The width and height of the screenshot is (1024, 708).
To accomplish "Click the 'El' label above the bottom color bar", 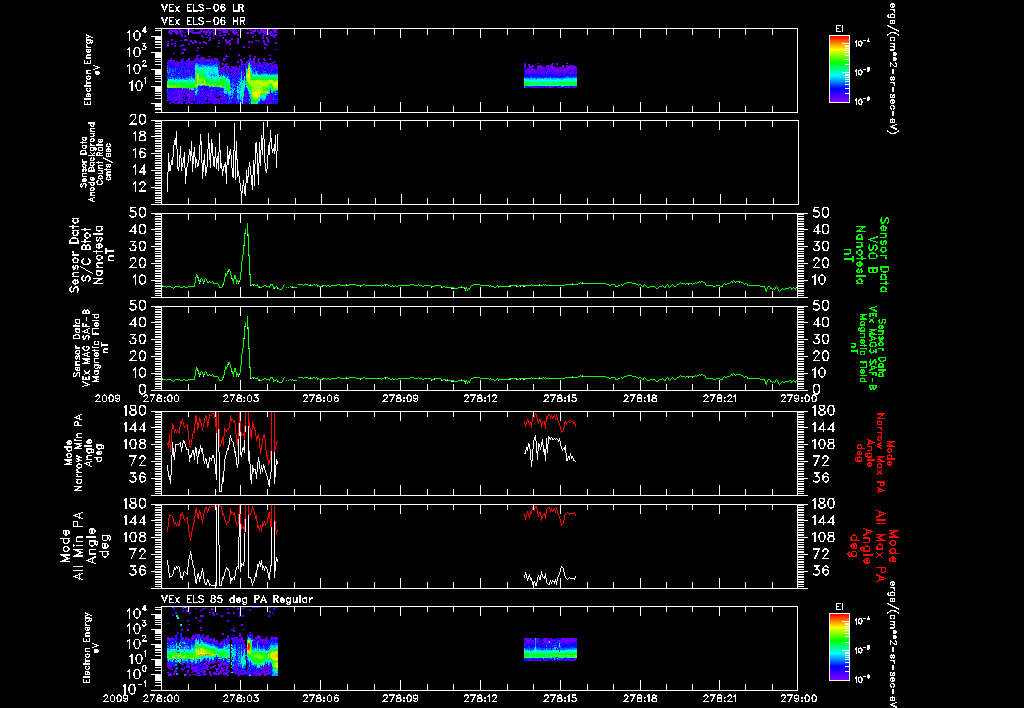I will pyautogui.click(x=839, y=607).
